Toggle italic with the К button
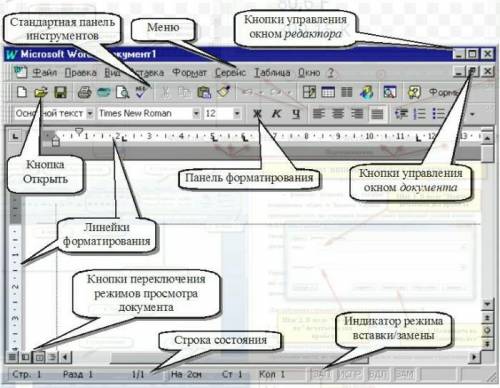Image resolution: width=500 pixels, height=388 pixels. (276, 114)
